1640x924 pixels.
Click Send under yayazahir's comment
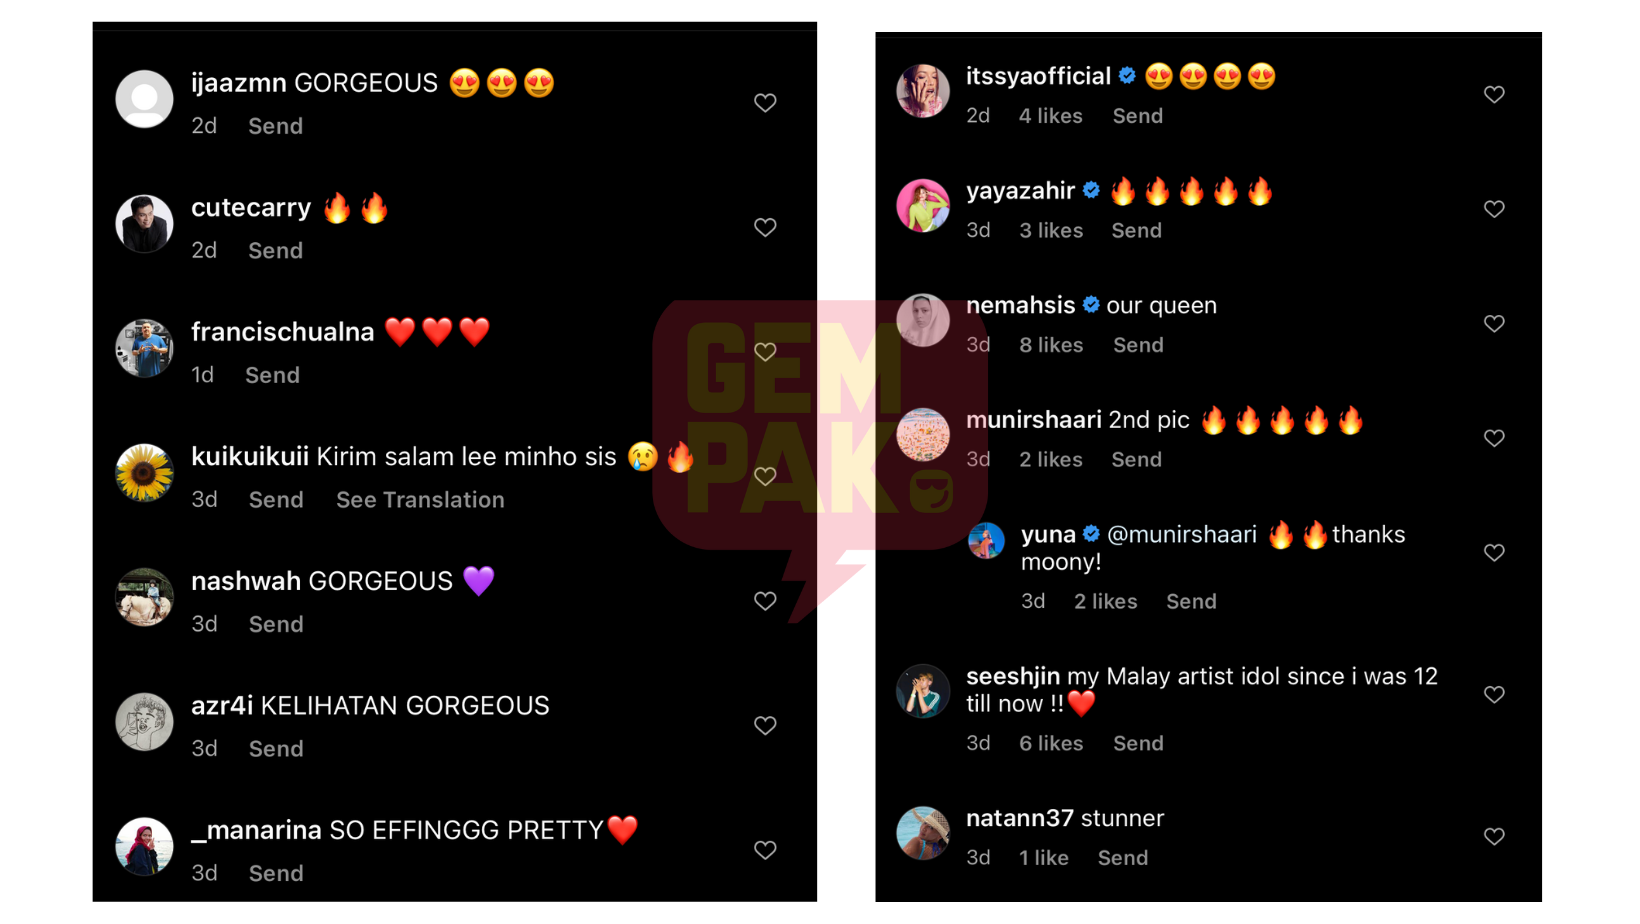tap(1137, 230)
